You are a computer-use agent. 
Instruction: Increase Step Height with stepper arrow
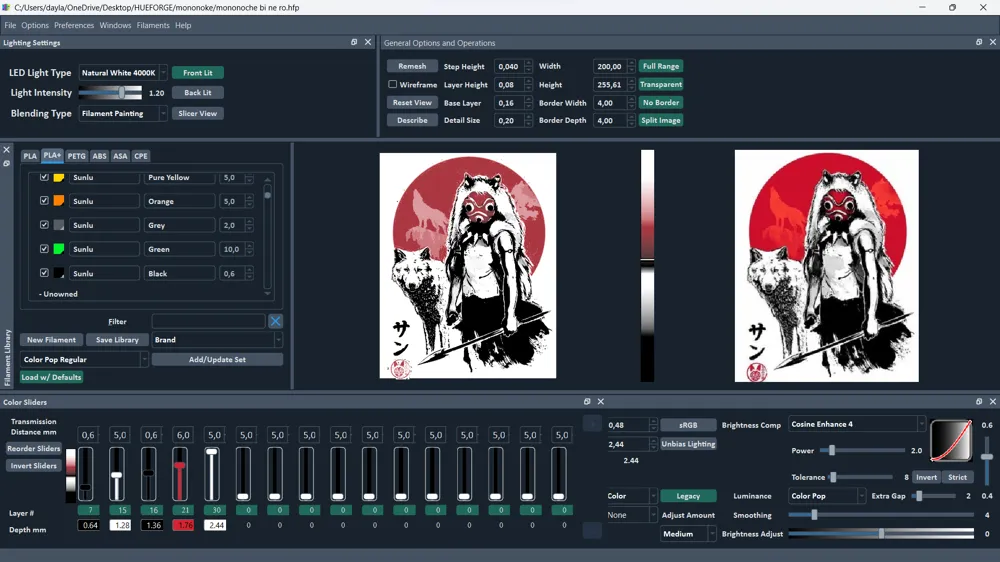click(528, 63)
